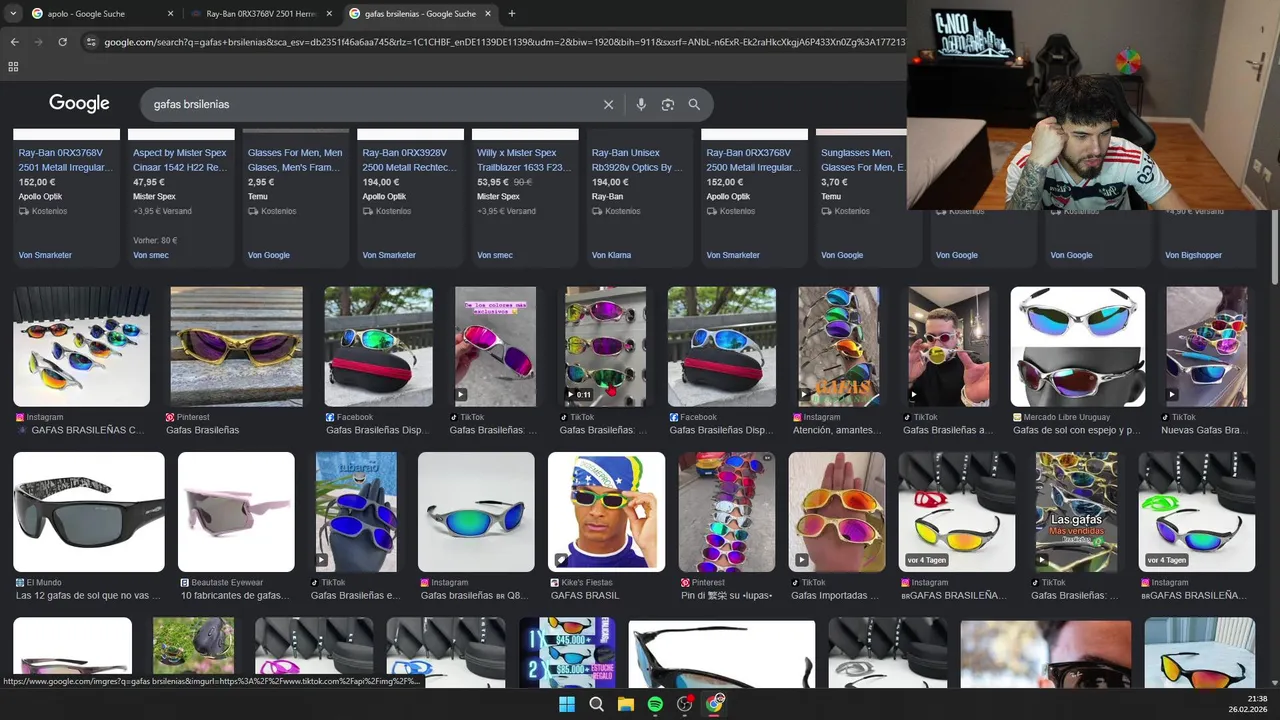Click the 'Von Bigshopper' label
The image size is (1280, 720).
tap(1193, 255)
